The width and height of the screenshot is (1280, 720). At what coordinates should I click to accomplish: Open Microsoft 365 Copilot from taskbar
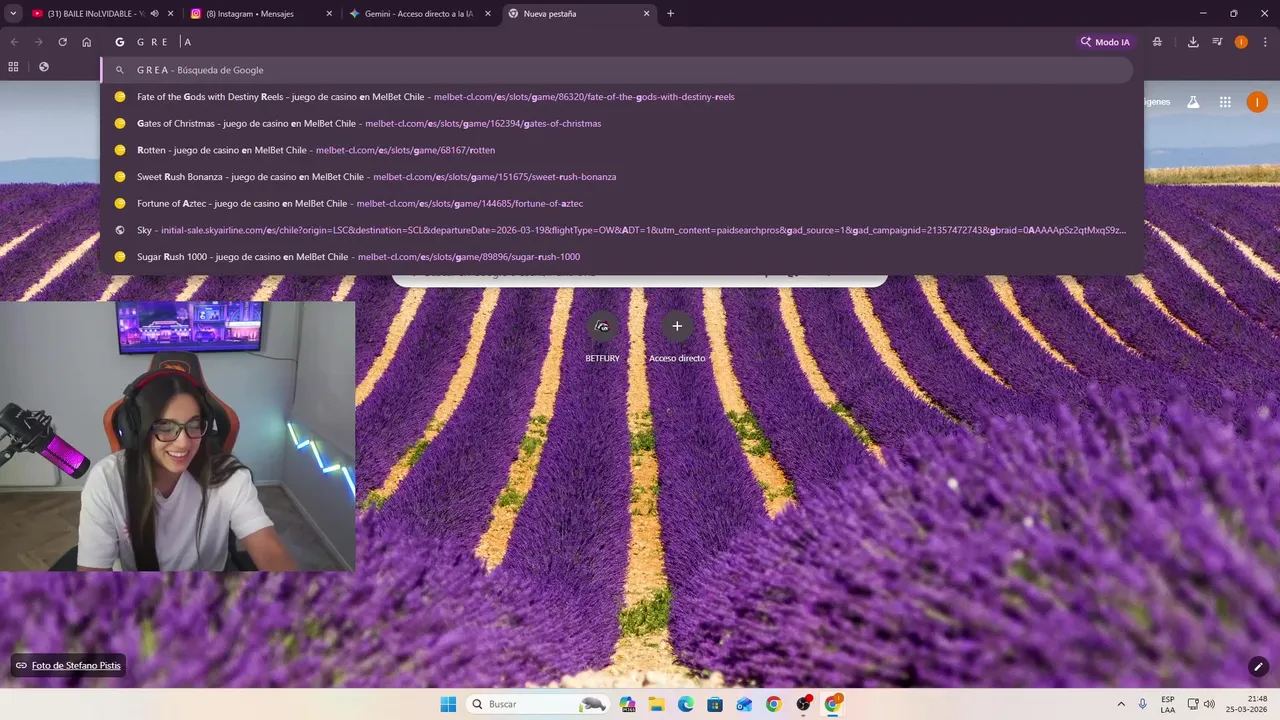tap(628, 704)
